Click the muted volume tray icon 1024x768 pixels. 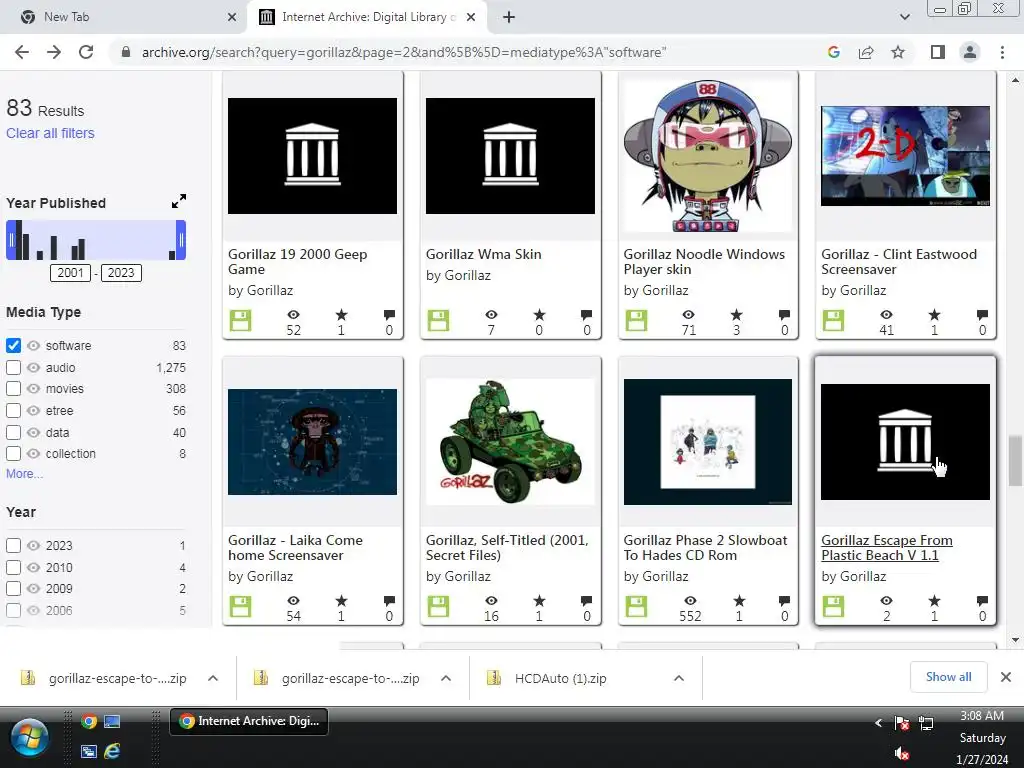pyautogui.click(x=902, y=753)
